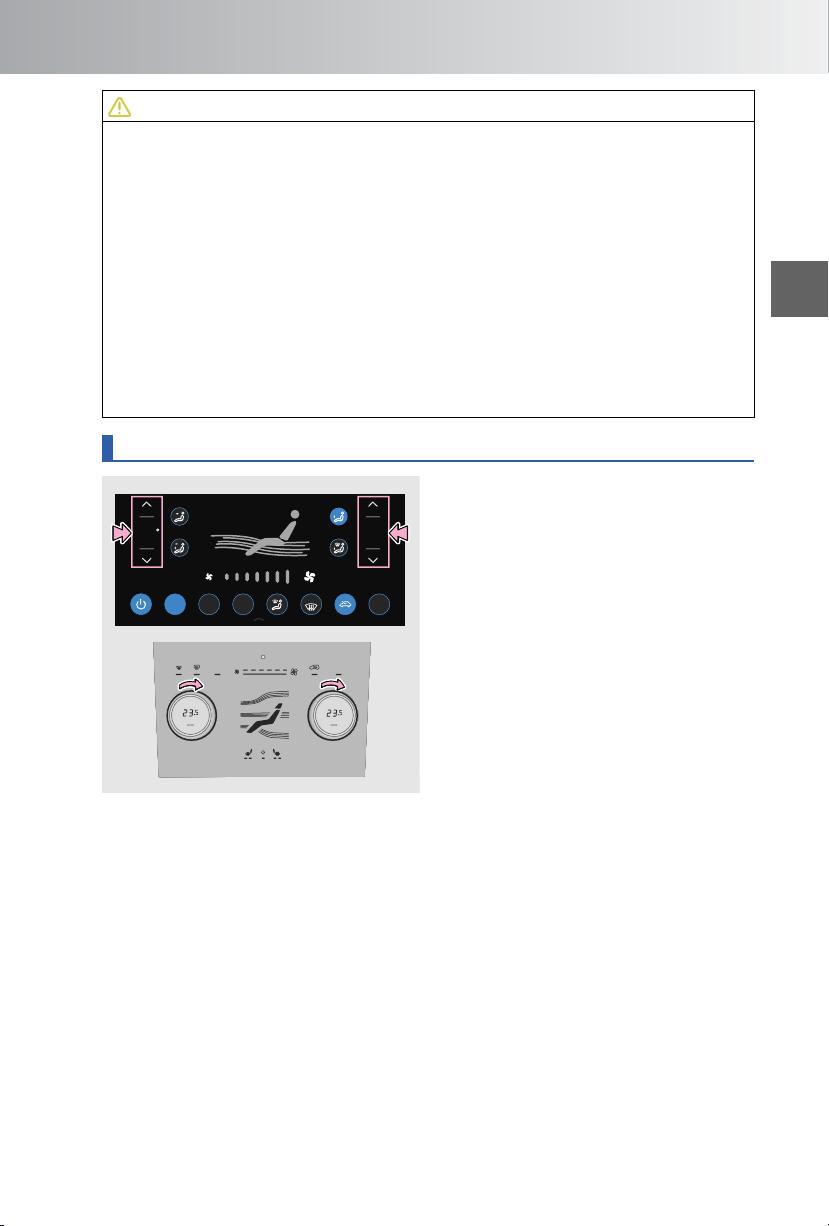Tap the seat airflow mode button in bottom row
Screen dimensions: 829x1226
(x=276, y=604)
